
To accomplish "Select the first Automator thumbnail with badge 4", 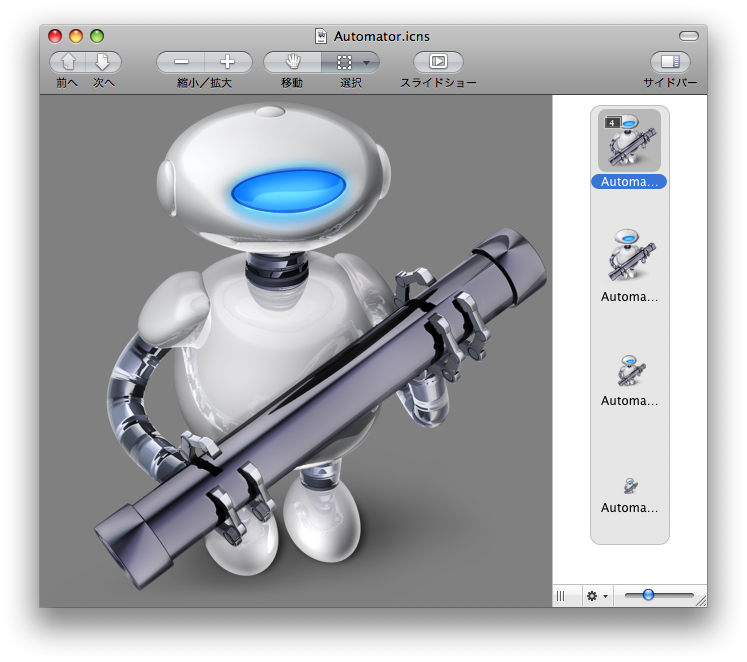I will [629, 140].
